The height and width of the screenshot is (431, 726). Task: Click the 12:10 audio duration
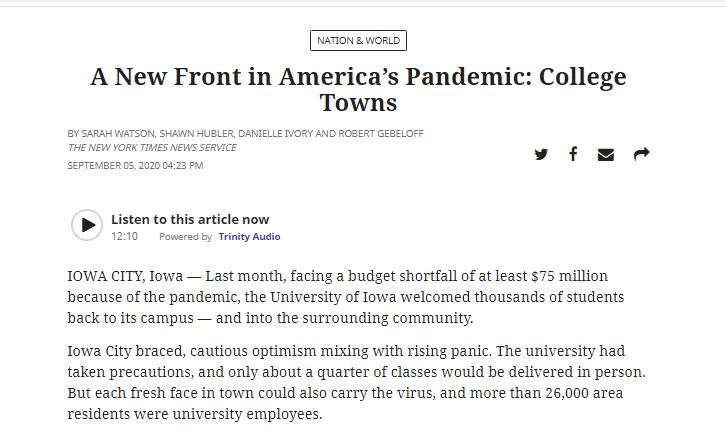click(x=124, y=237)
